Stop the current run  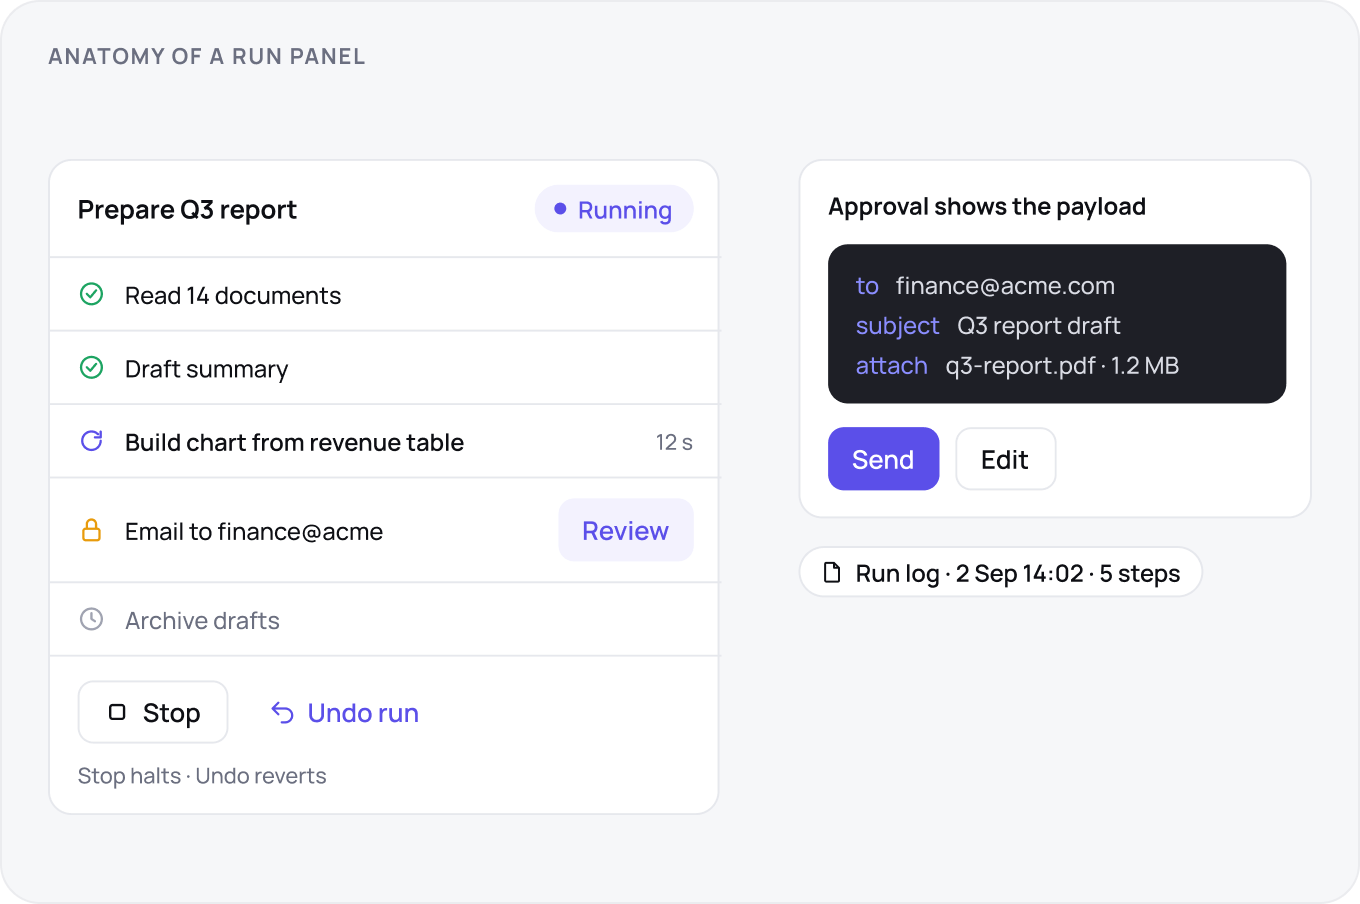[153, 712]
